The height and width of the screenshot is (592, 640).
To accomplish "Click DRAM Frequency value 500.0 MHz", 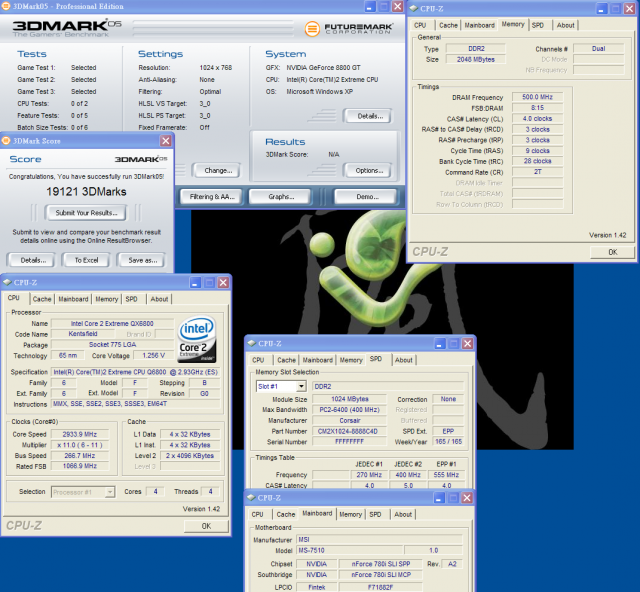I will coord(538,97).
